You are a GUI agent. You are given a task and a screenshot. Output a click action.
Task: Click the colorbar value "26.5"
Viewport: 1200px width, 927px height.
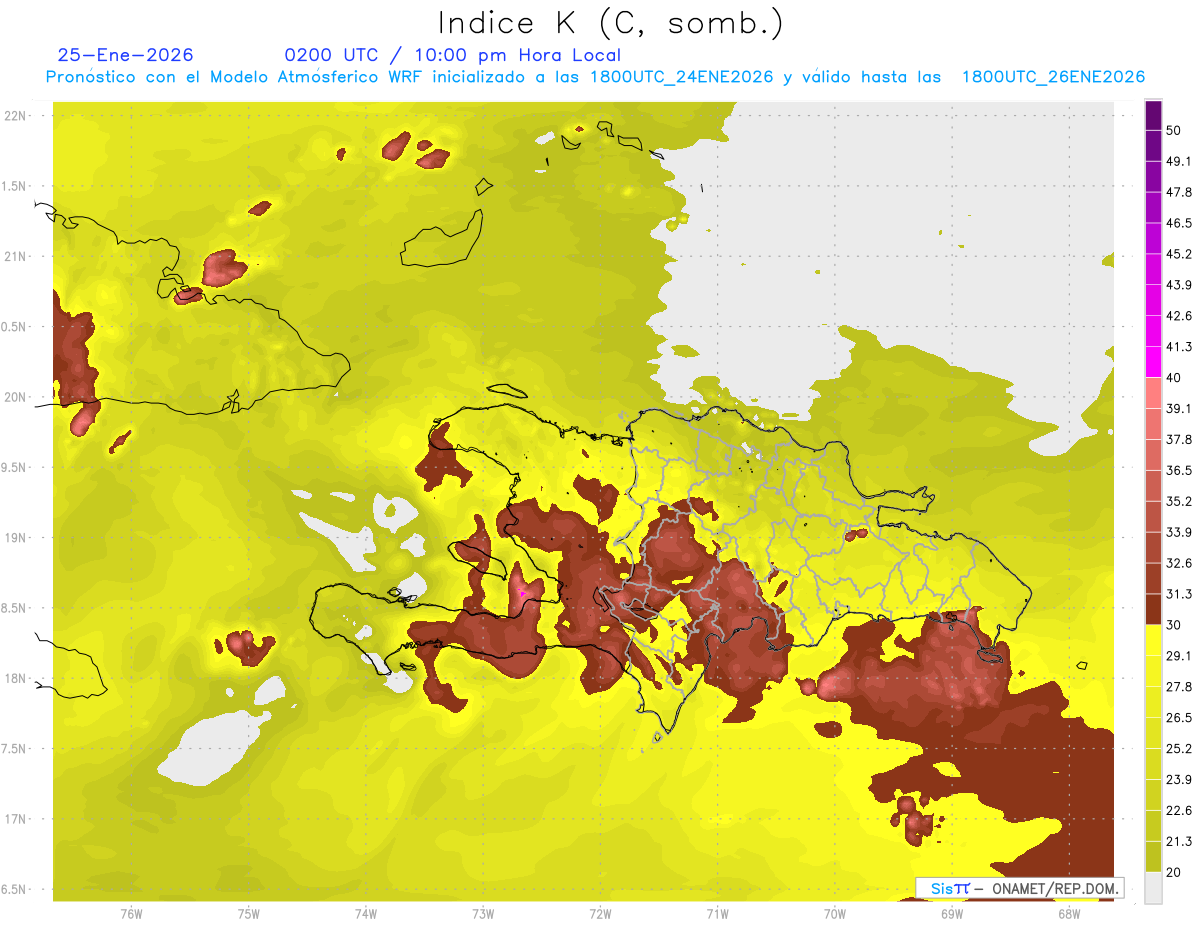click(1179, 717)
